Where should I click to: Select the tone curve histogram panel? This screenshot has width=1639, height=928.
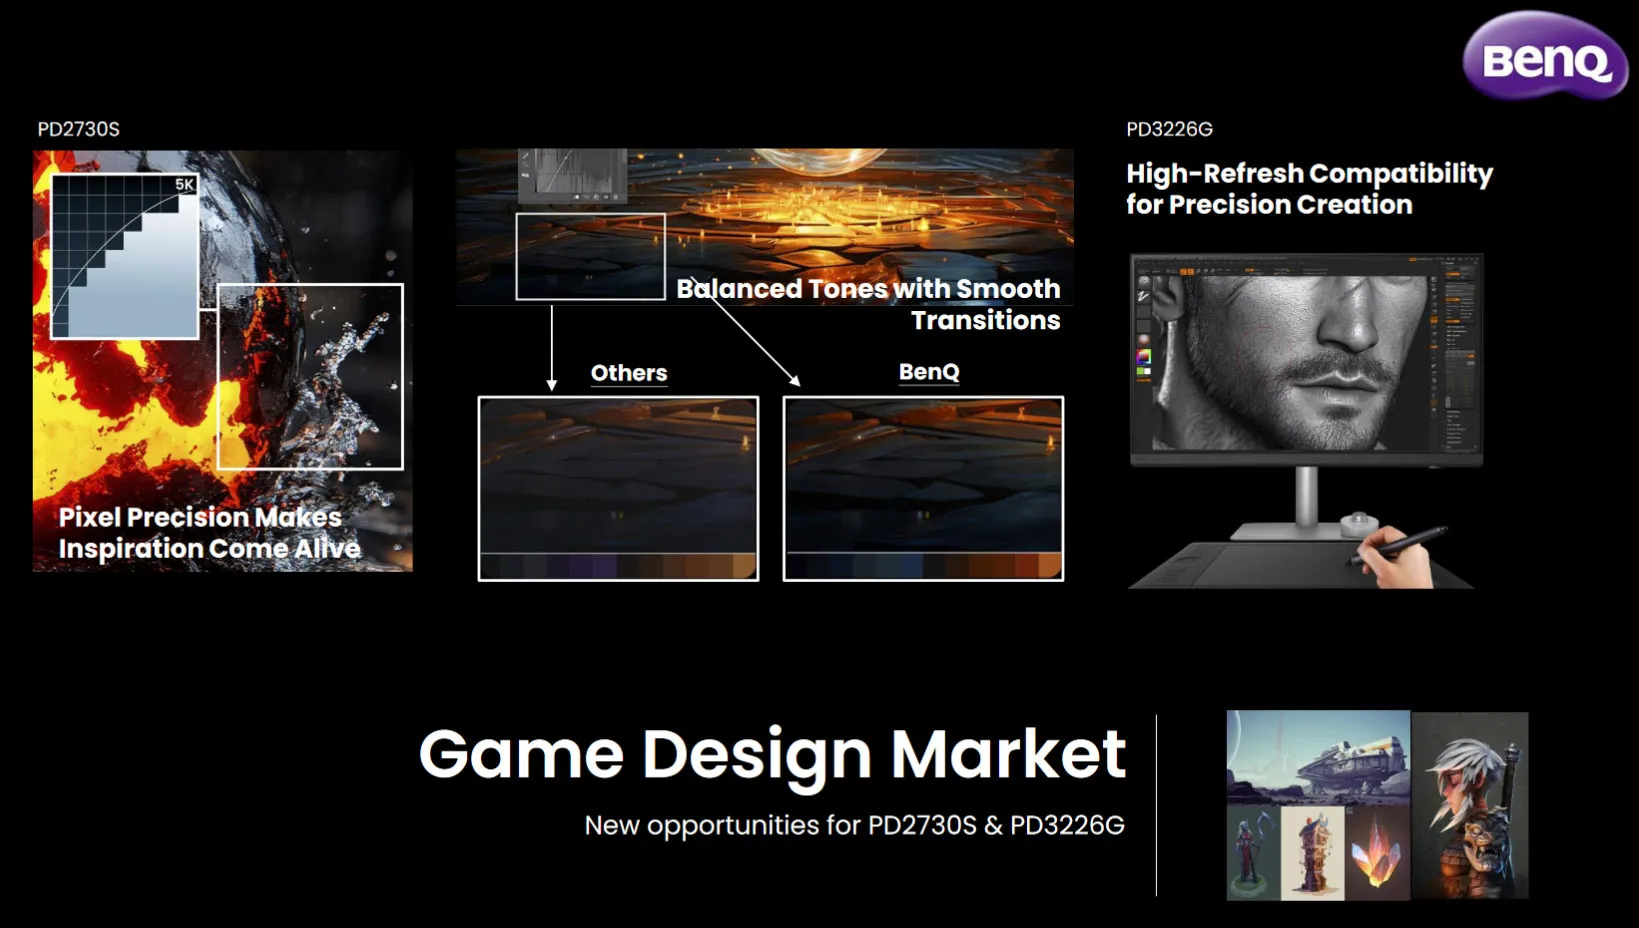click(x=572, y=176)
